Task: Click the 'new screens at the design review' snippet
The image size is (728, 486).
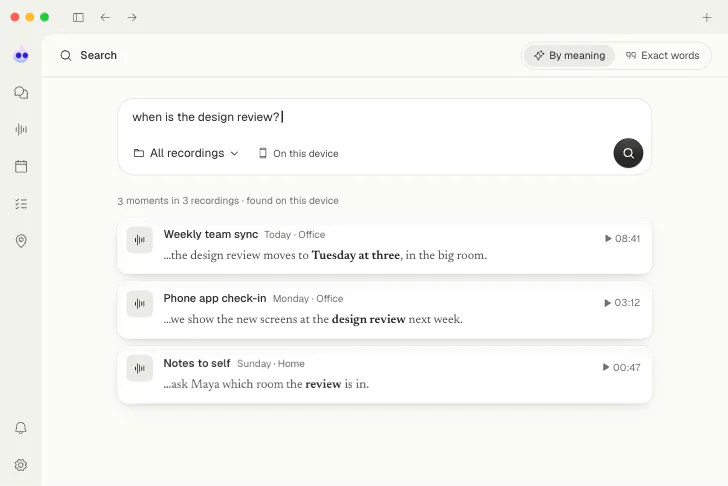Action: [313, 319]
